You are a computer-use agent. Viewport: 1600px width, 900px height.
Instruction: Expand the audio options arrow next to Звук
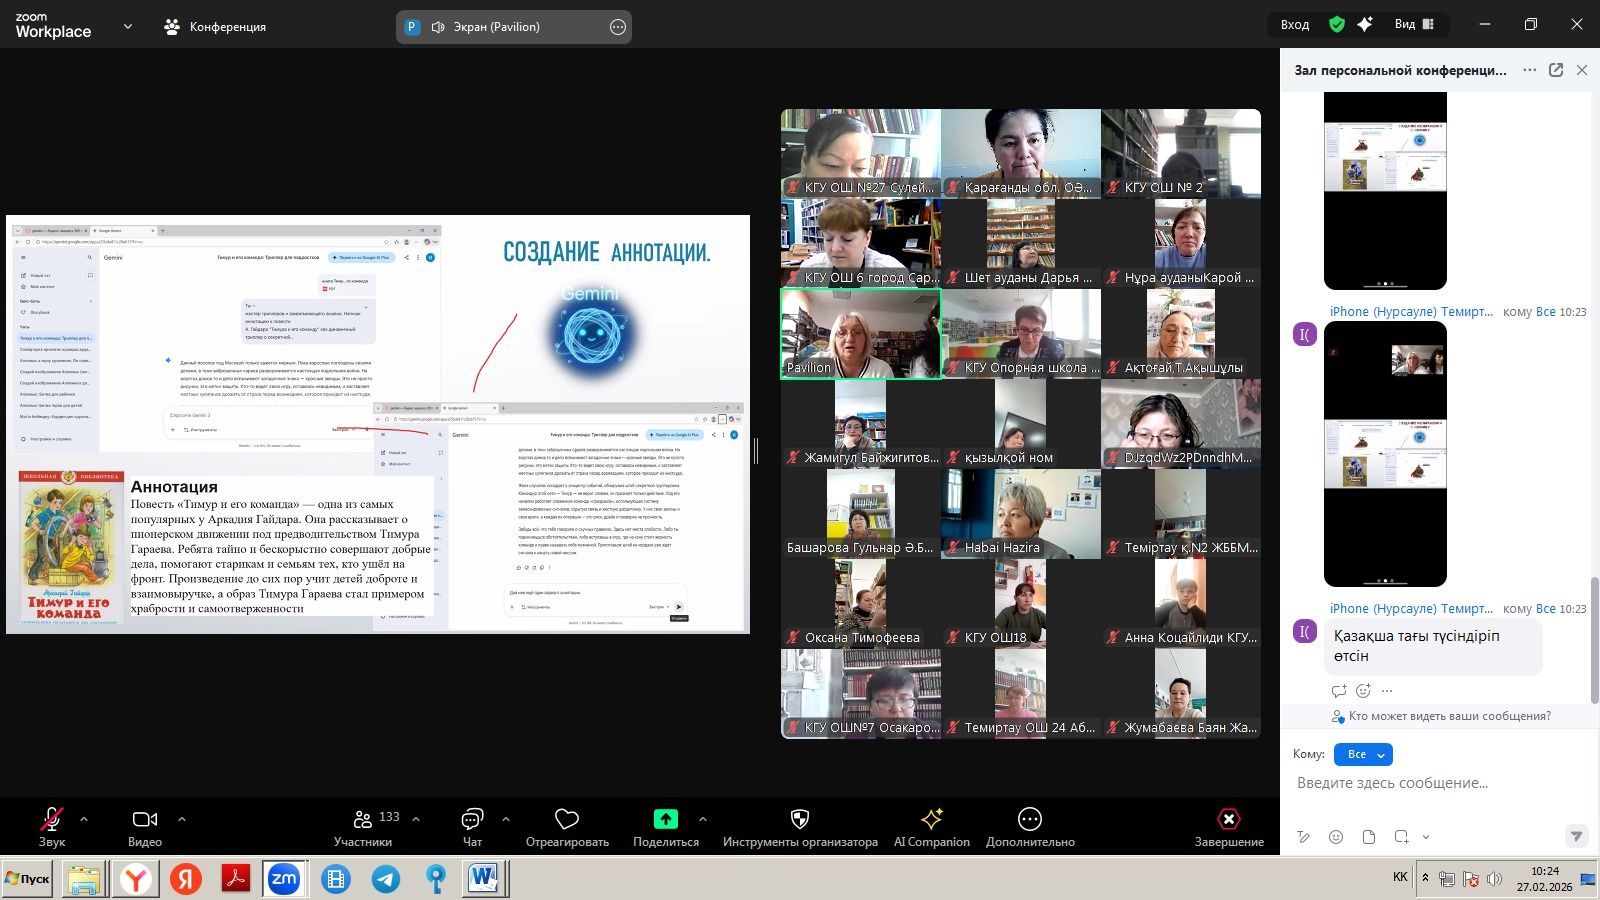pyautogui.click(x=84, y=819)
